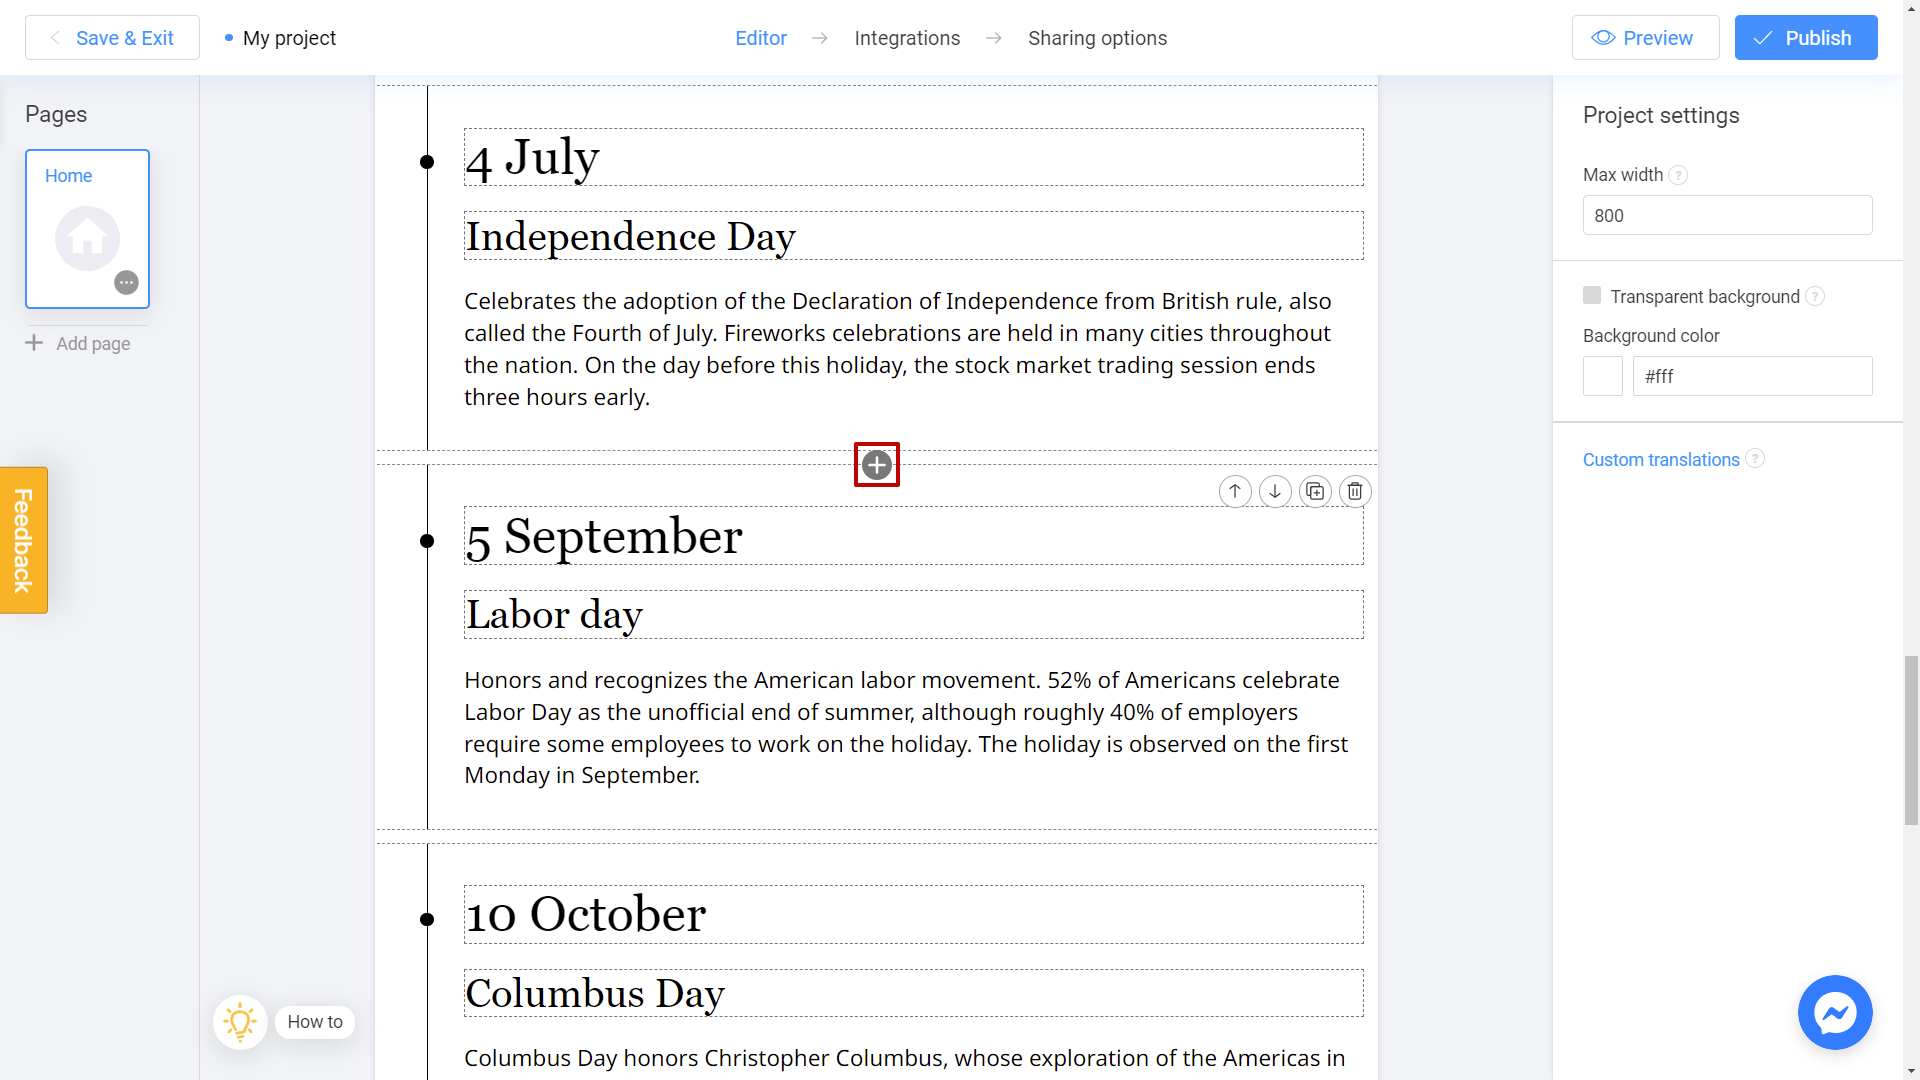Screen dimensions: 1920x1080
Task: Open the Home page options menu
Action: pyautogui.click(x=128, y=282)
